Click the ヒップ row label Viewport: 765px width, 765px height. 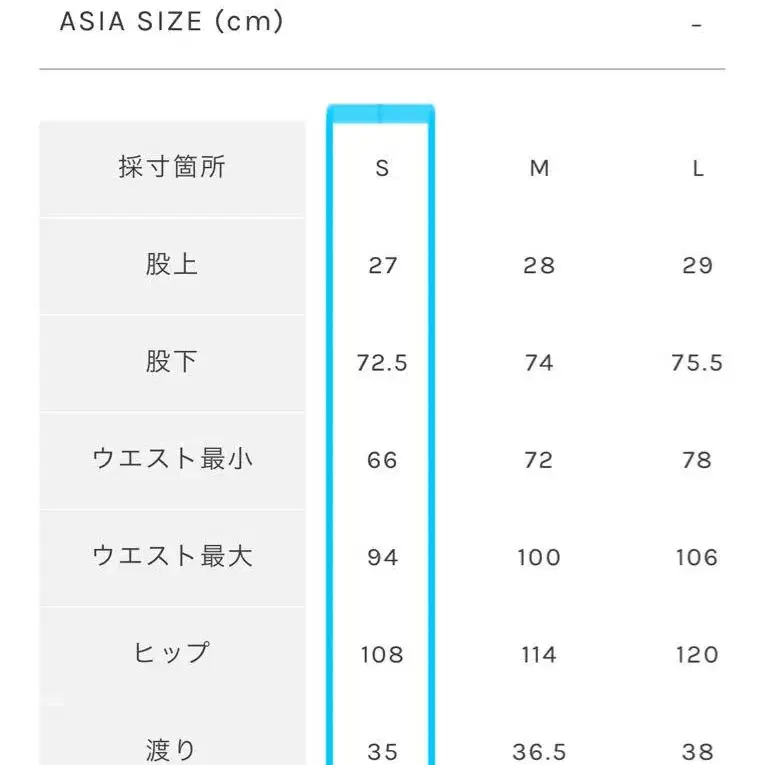(172, 654)
